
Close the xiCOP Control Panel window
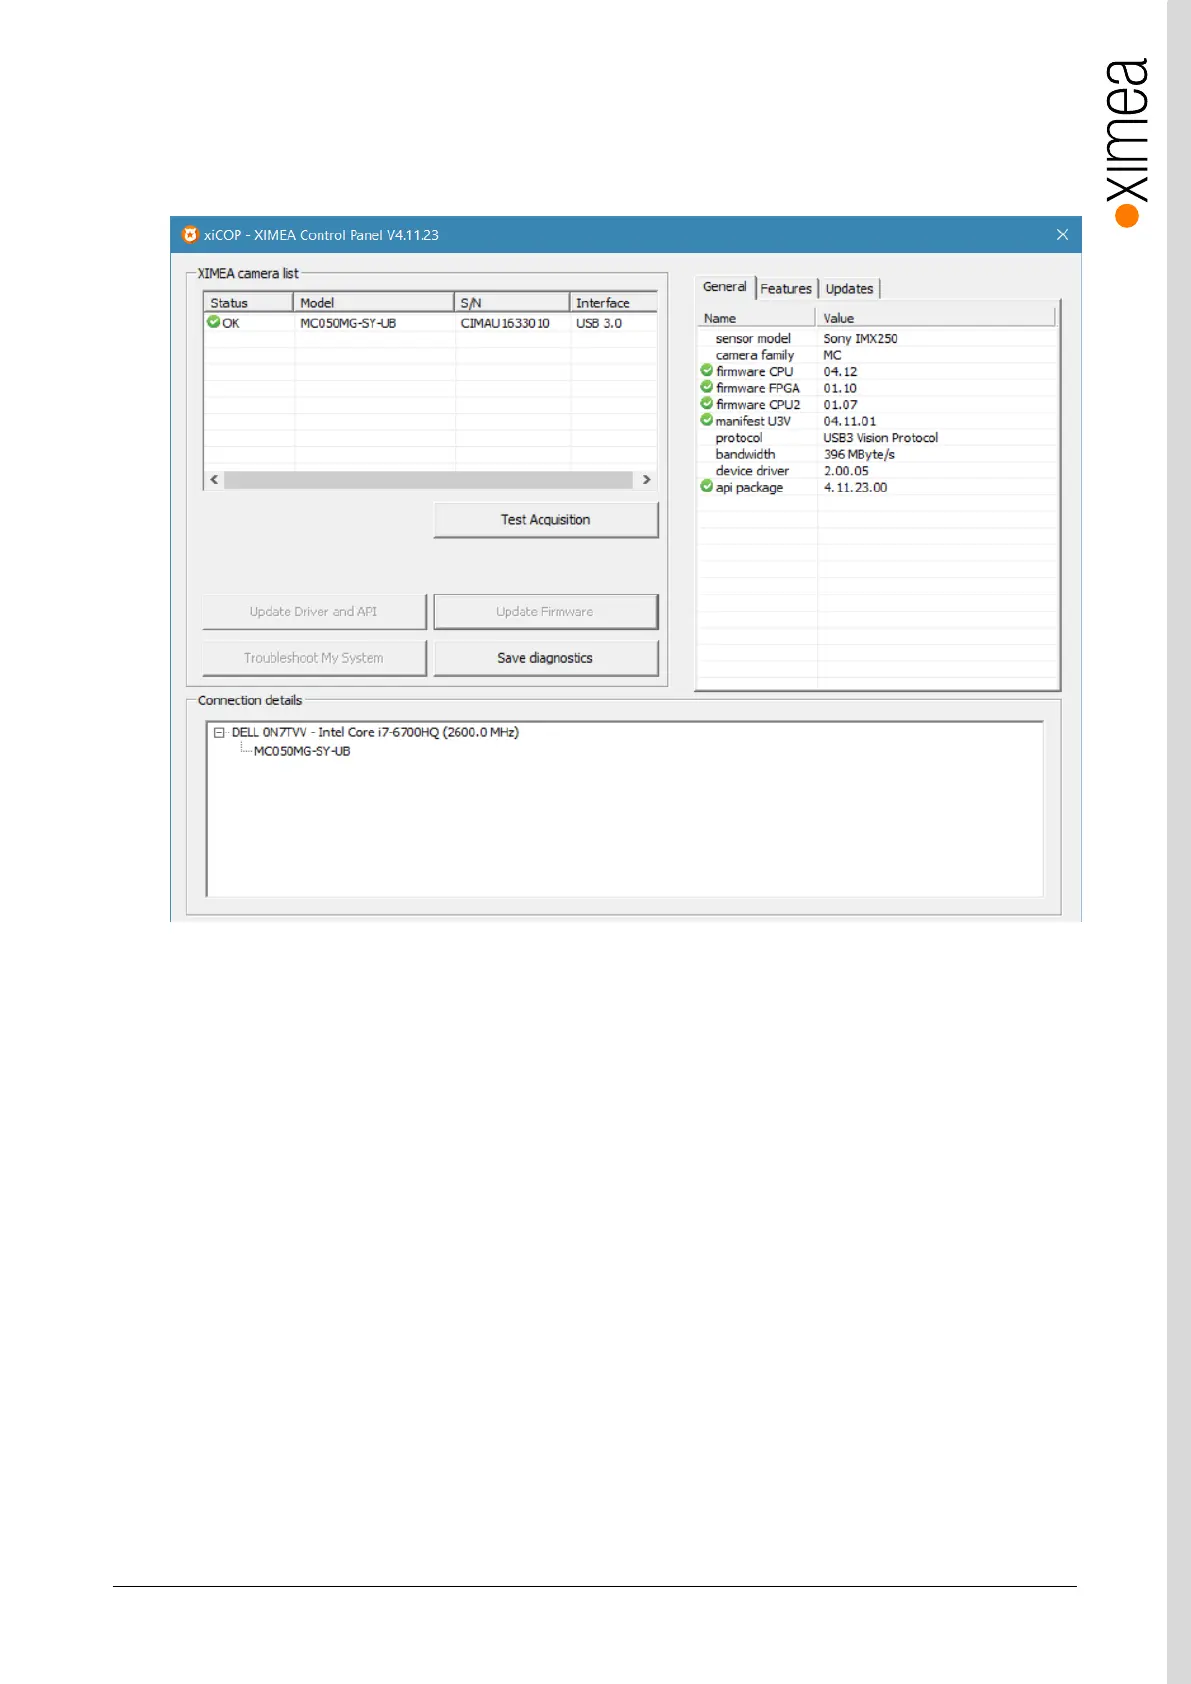click(x=1062, y=235)
